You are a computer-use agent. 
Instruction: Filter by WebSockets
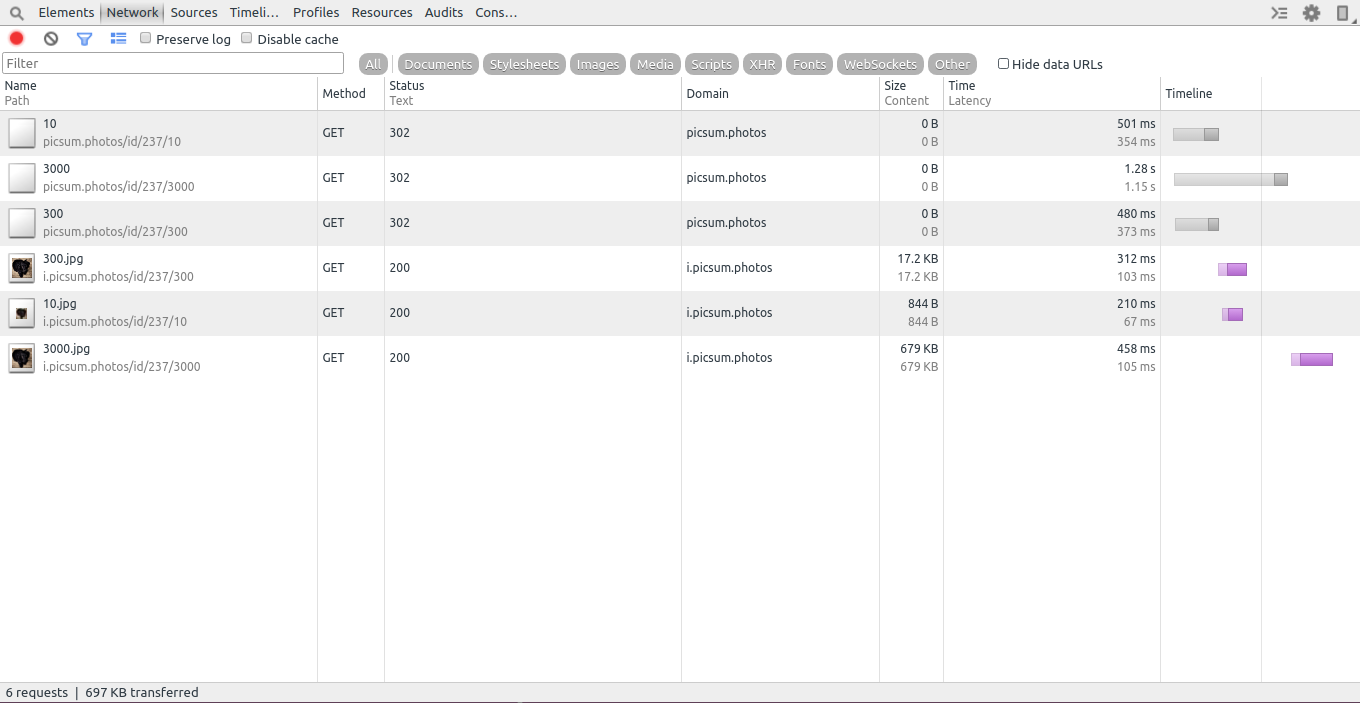pos(880,64)
